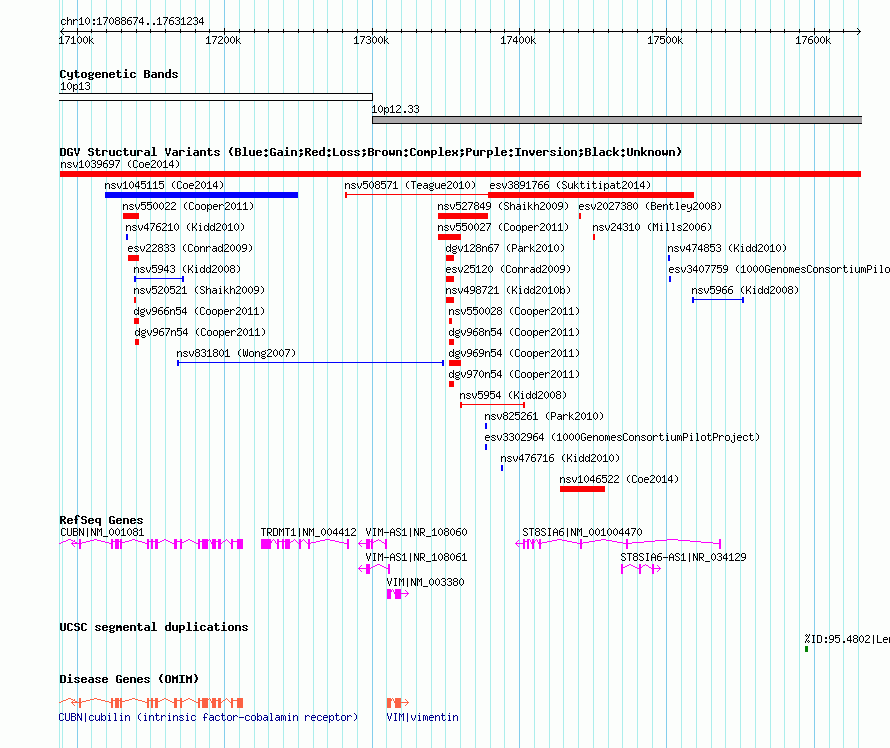Click the esv3891766 (Suktitipat2014) label

point(570,185)
